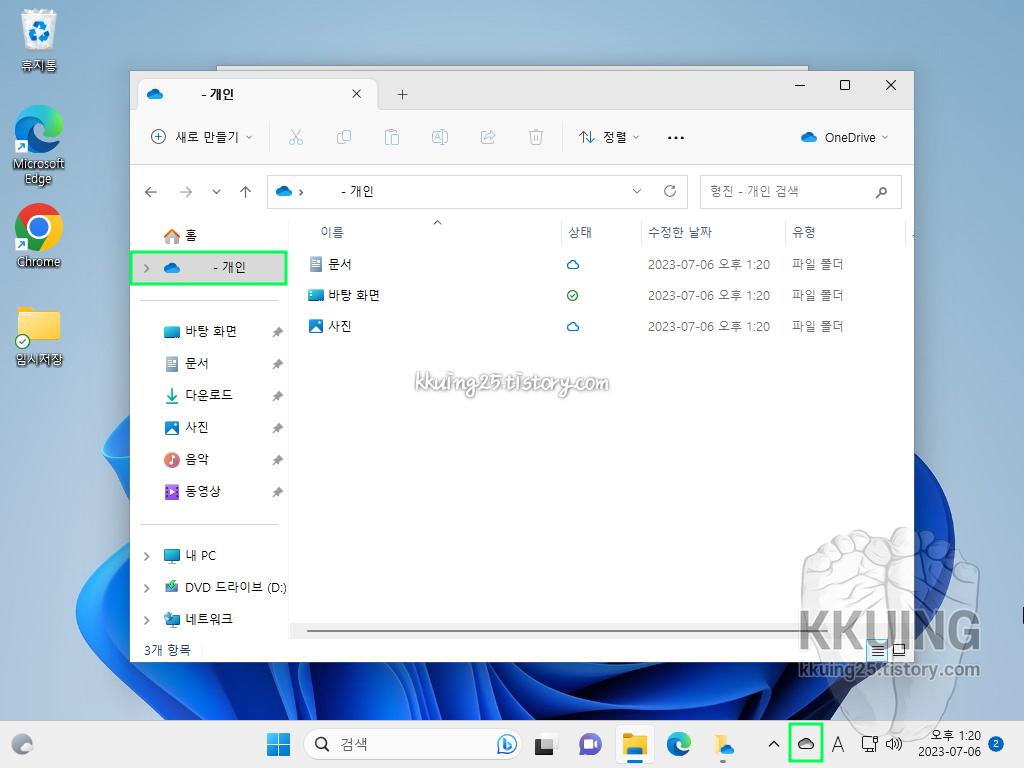Screen dimensions: 1024x768
Task: Open the recent locations dropdown chevron
Action: pyautogui.click(x=216, y=192)
